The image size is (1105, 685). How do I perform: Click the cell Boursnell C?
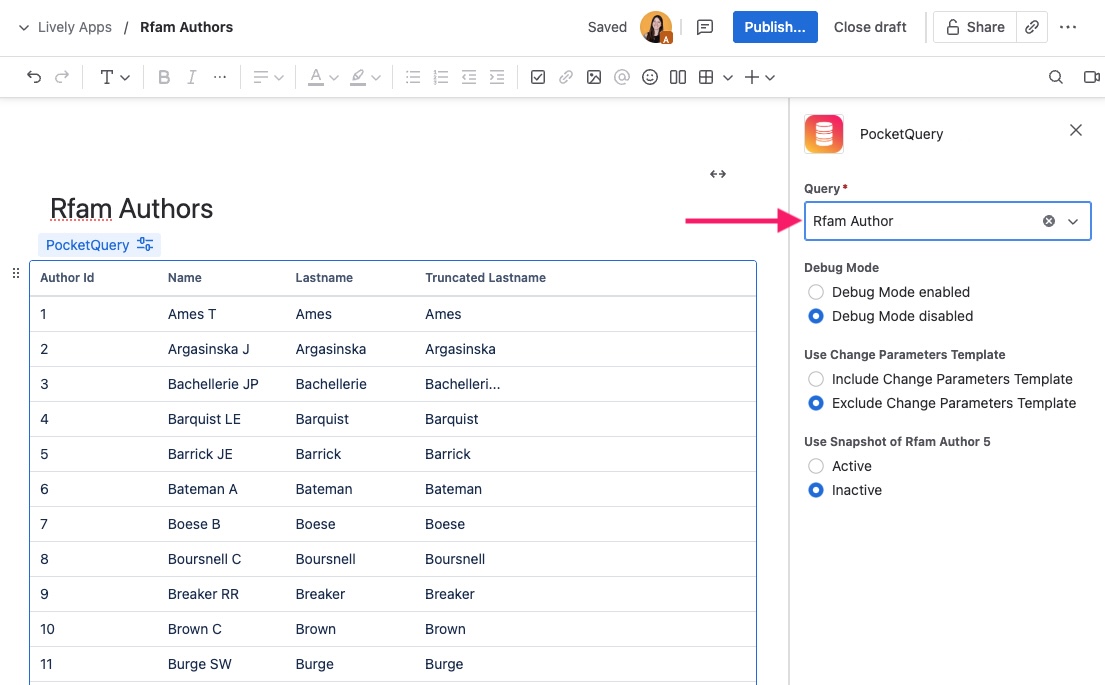pyautogui.click(x=204, y=560)
